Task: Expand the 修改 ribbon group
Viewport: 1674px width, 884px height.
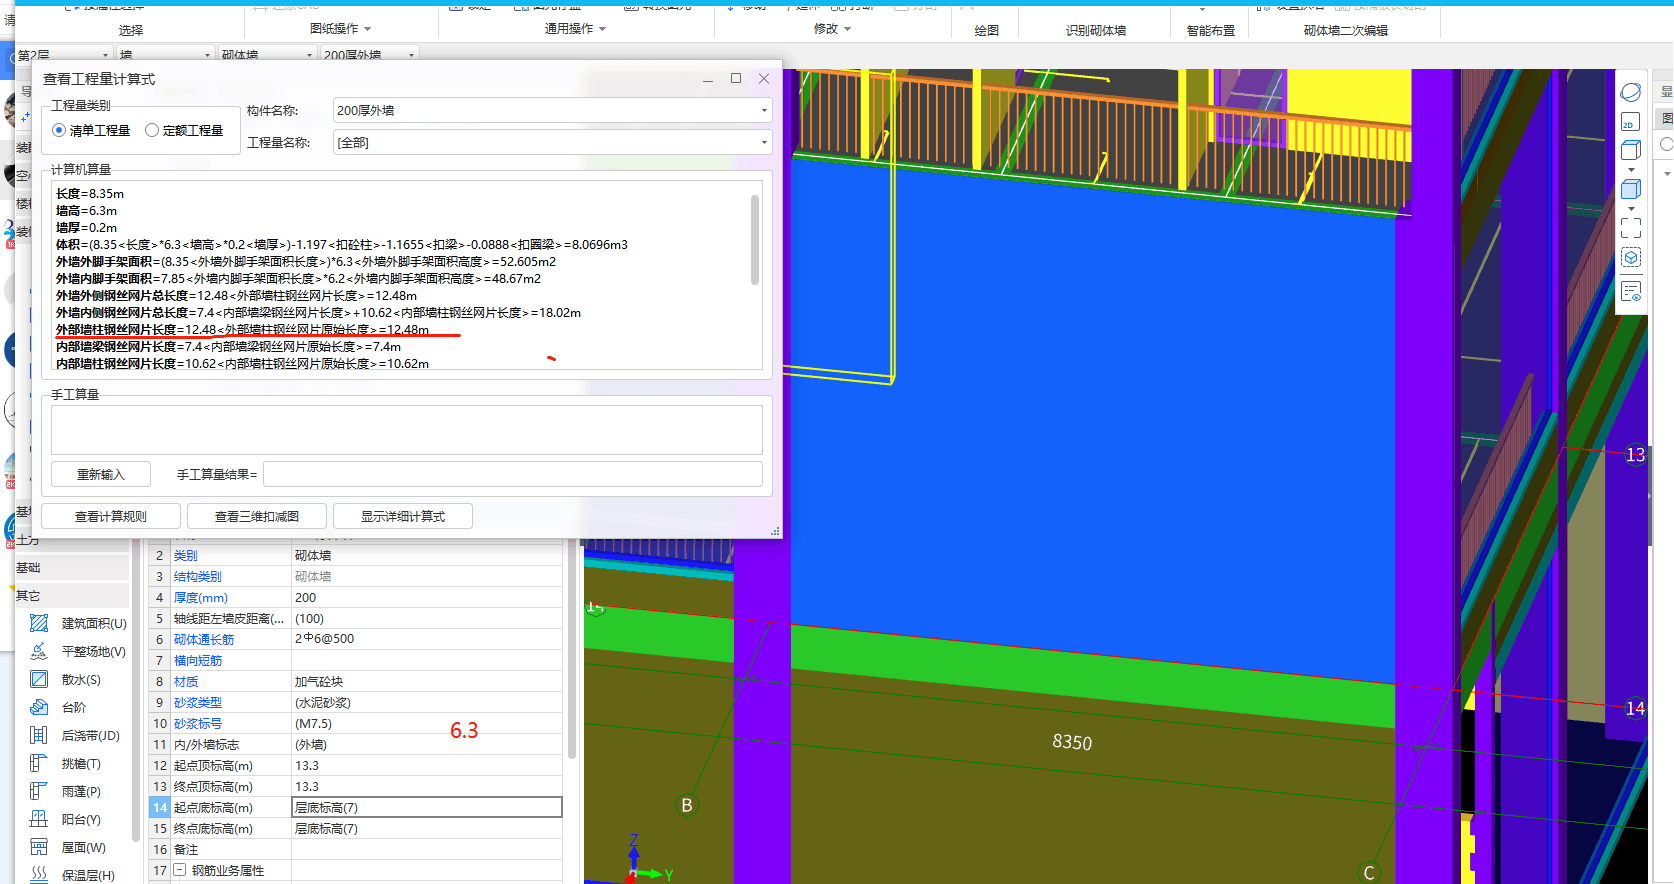Action: point(832,29)
